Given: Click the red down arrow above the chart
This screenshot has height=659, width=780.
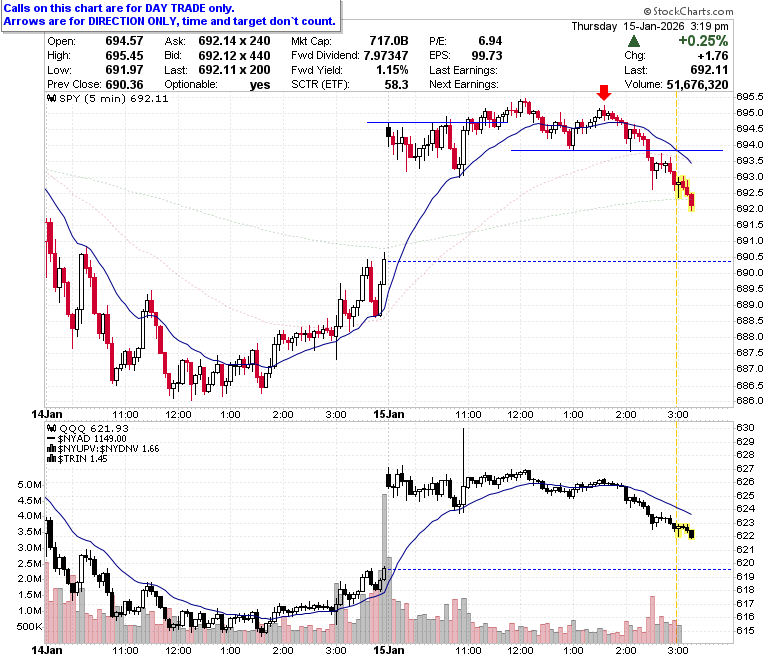Looking at the screenshot, I should (604, 93).
